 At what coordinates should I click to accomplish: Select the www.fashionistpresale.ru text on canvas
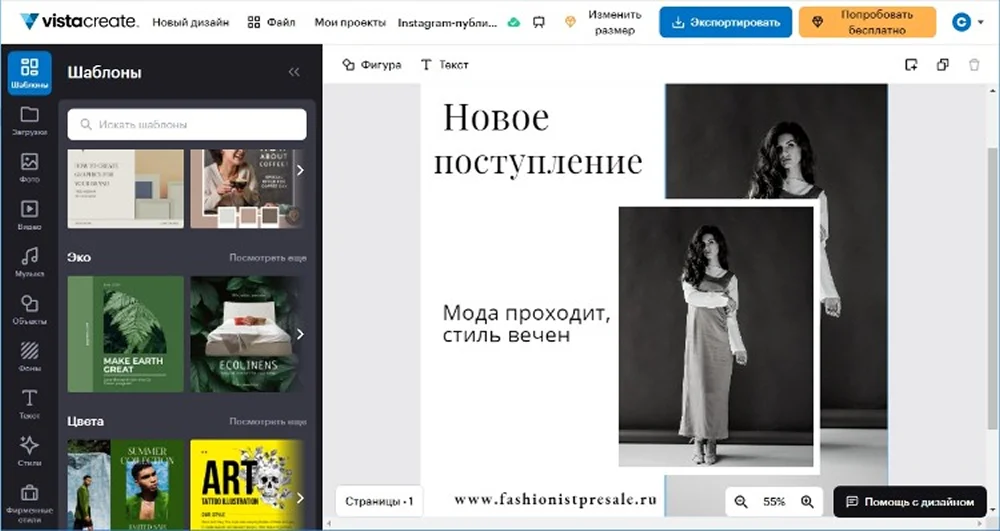tap(555, 499)
